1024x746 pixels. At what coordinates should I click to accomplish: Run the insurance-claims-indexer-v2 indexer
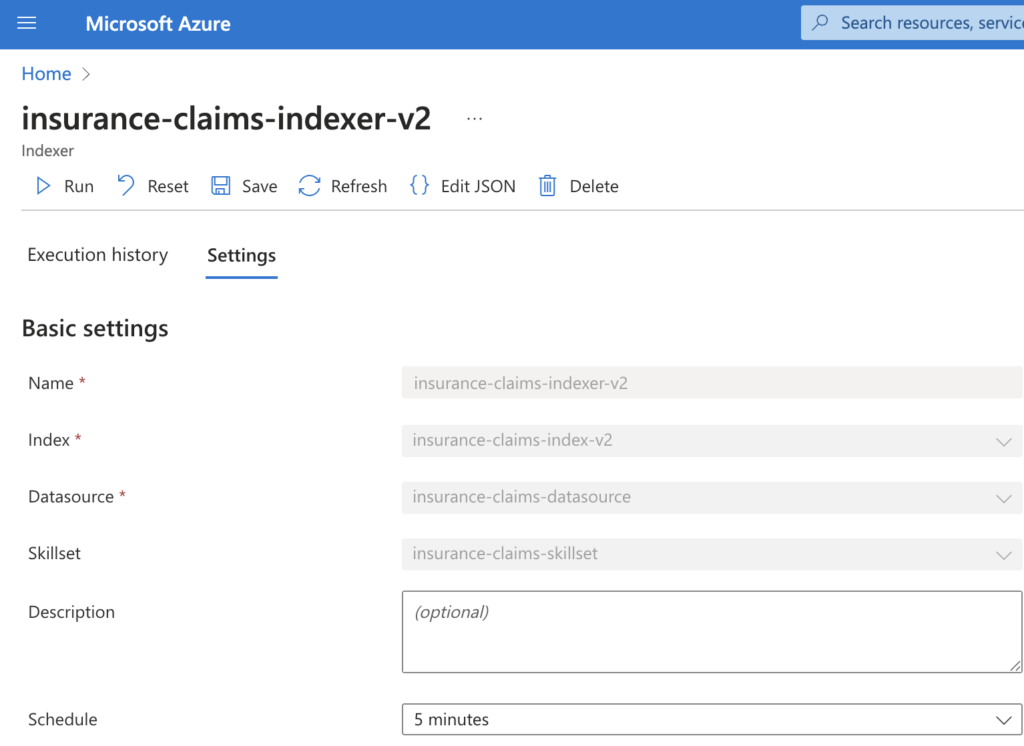(64, 186)
